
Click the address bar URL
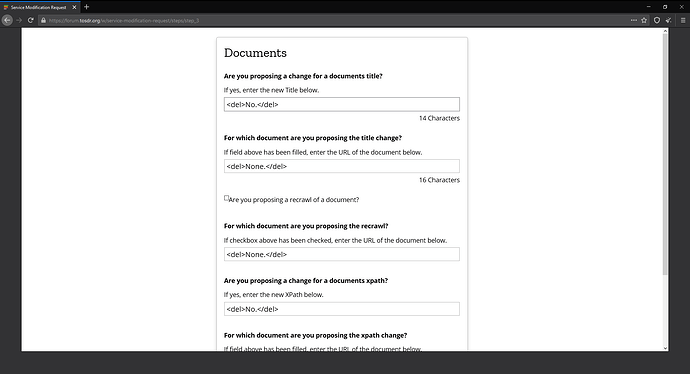pos(124,21)
